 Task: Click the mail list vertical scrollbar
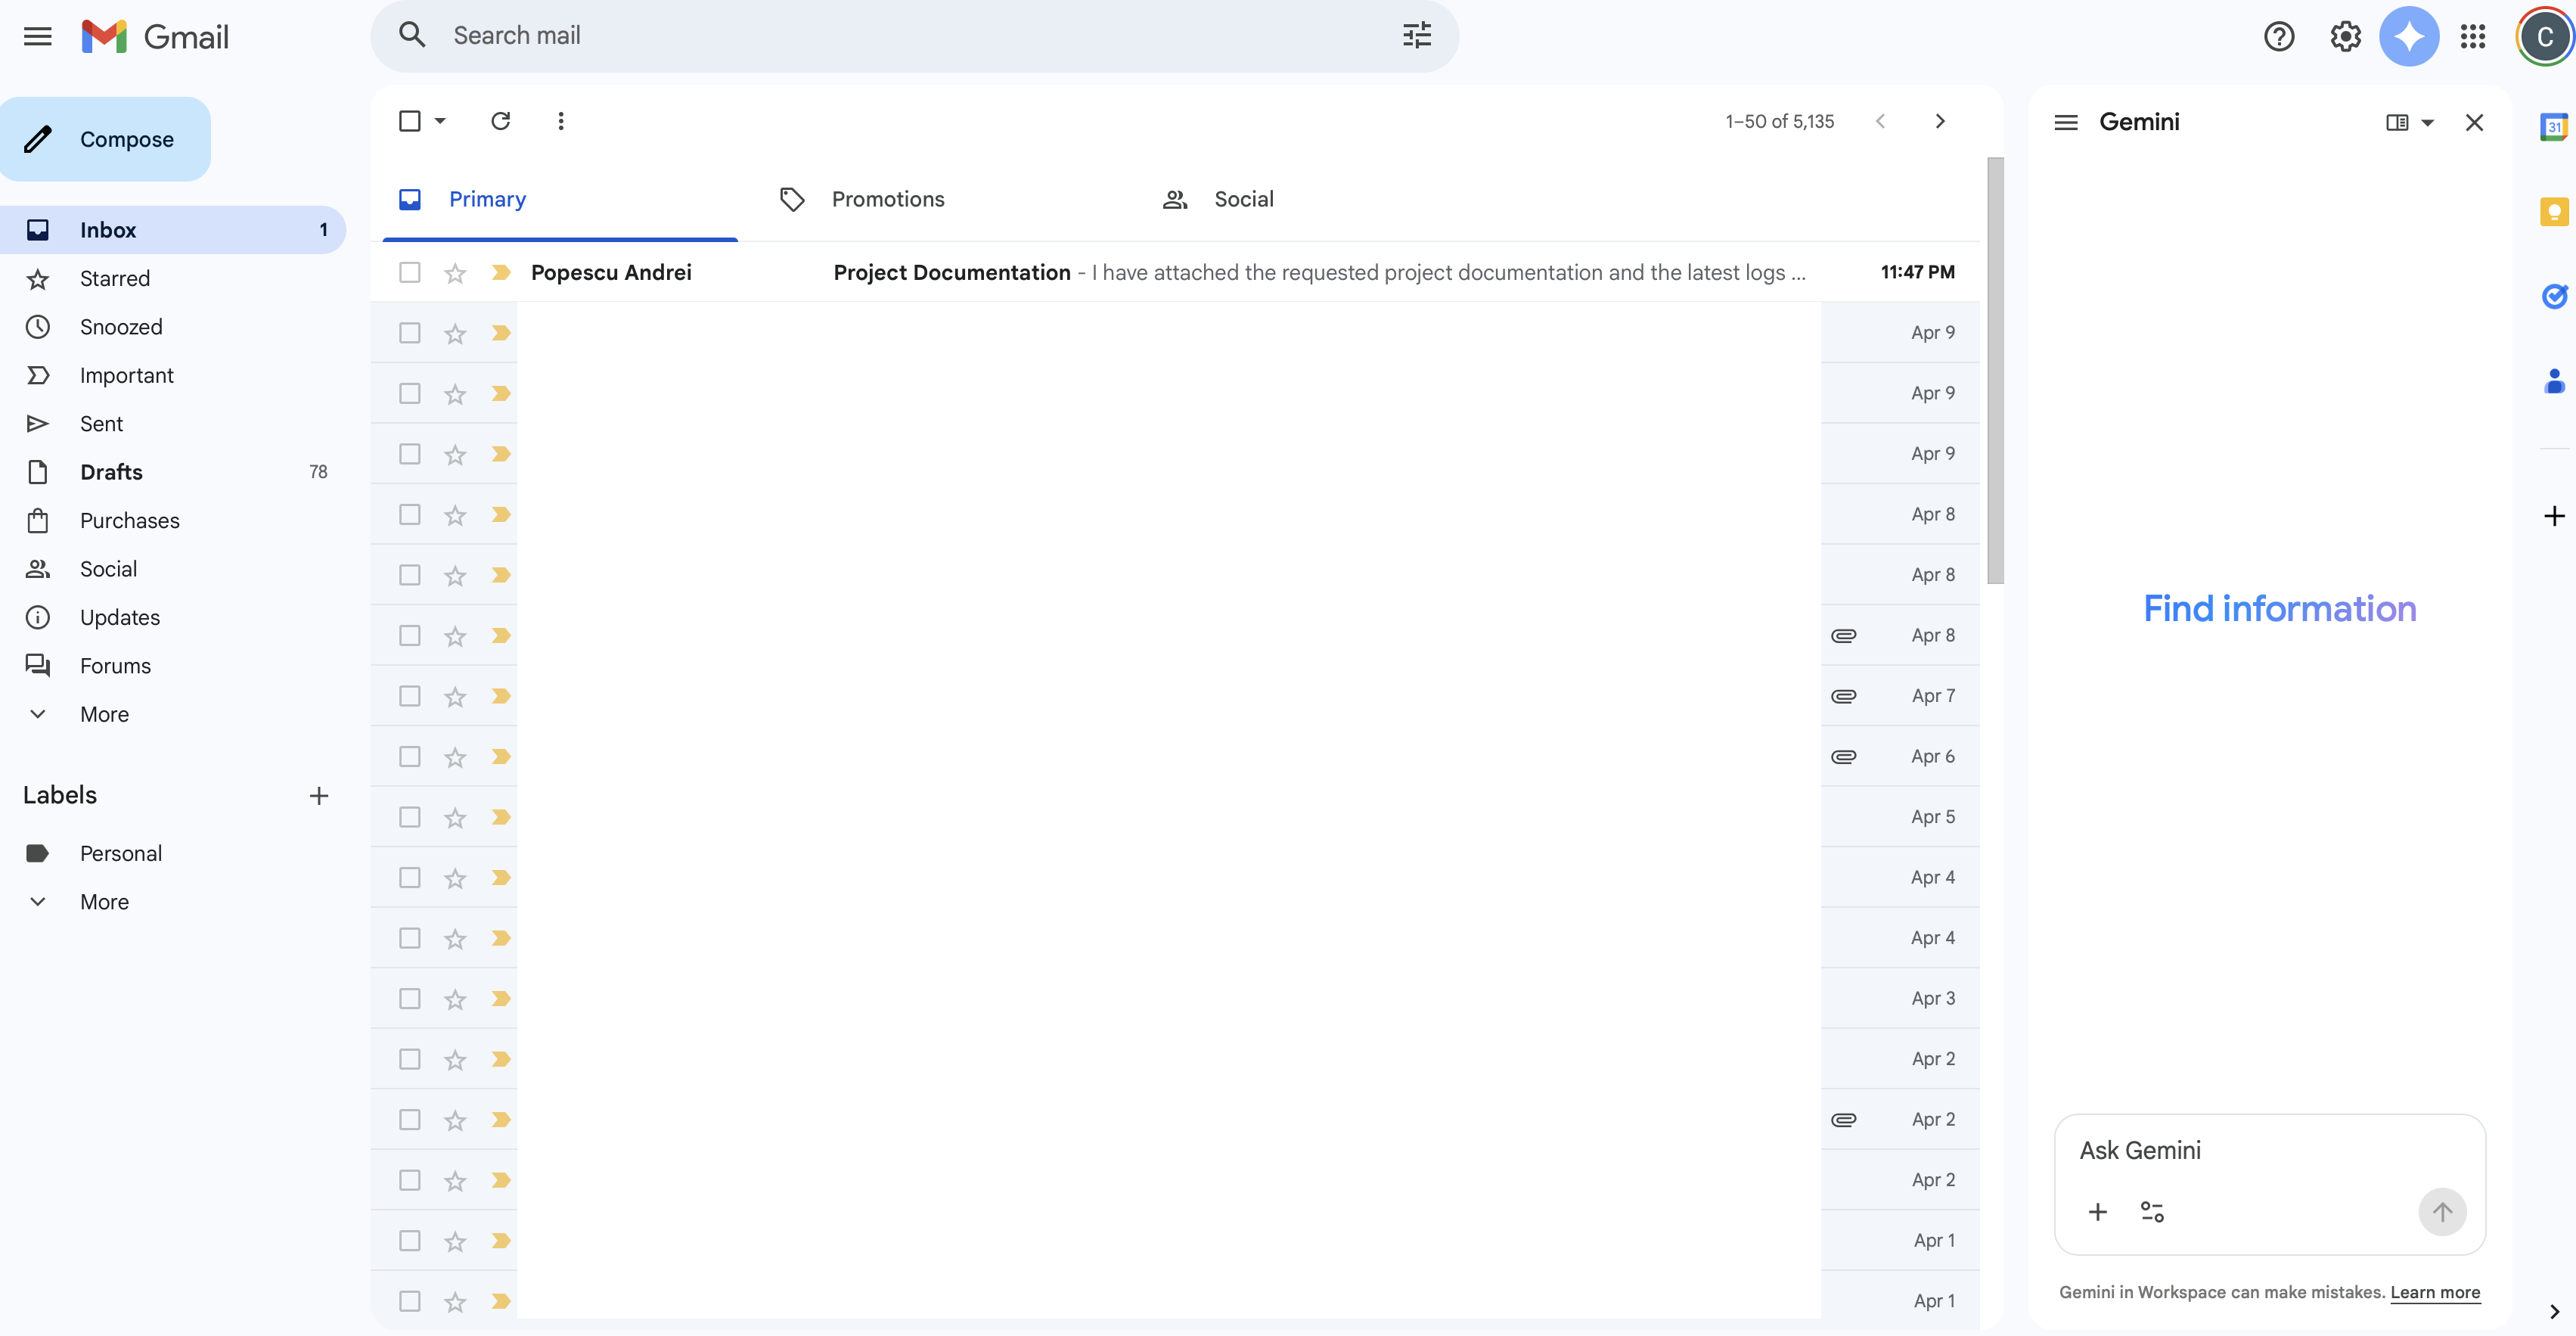1994,370
